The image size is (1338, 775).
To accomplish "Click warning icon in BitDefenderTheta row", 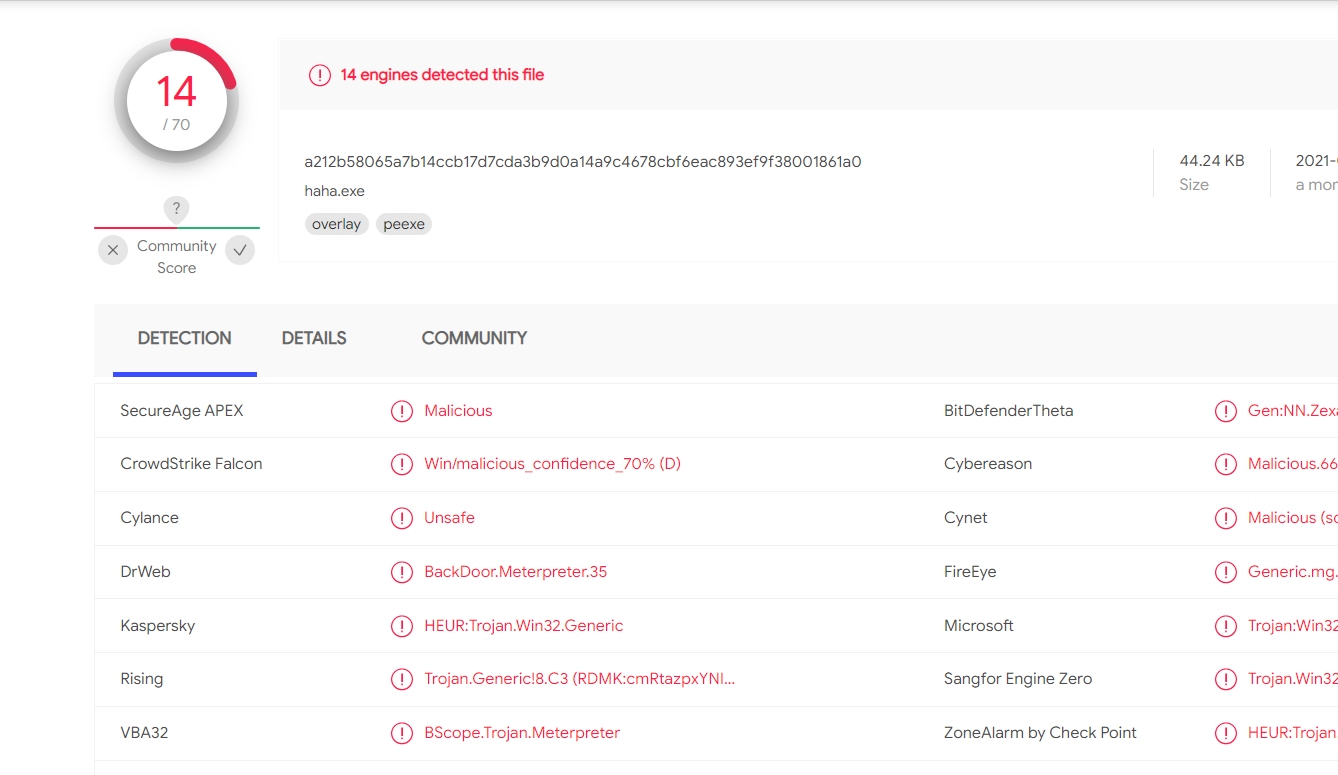I will tap(1226, 411).
